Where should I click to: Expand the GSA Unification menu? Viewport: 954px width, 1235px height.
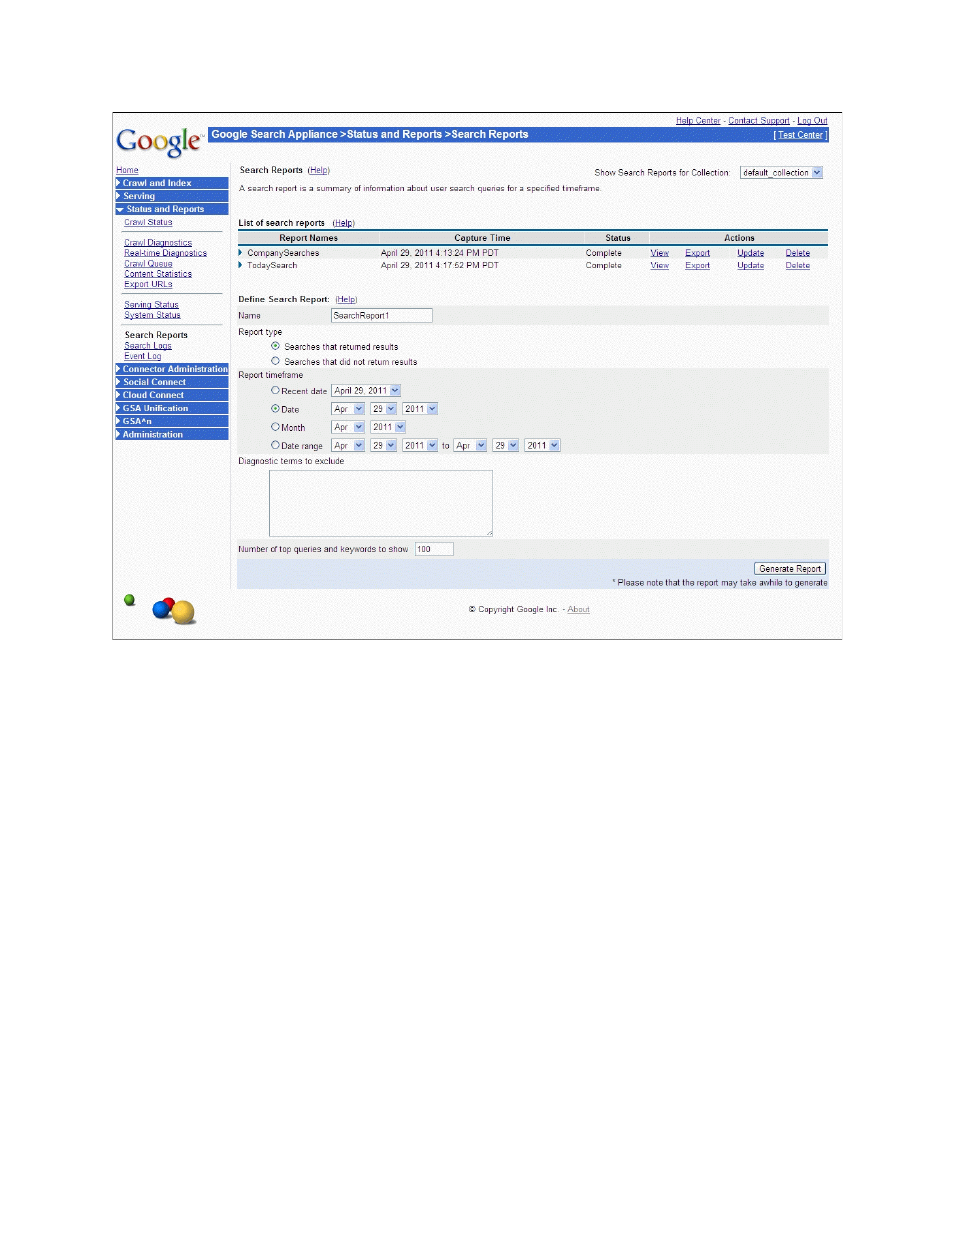pos(172,408)
